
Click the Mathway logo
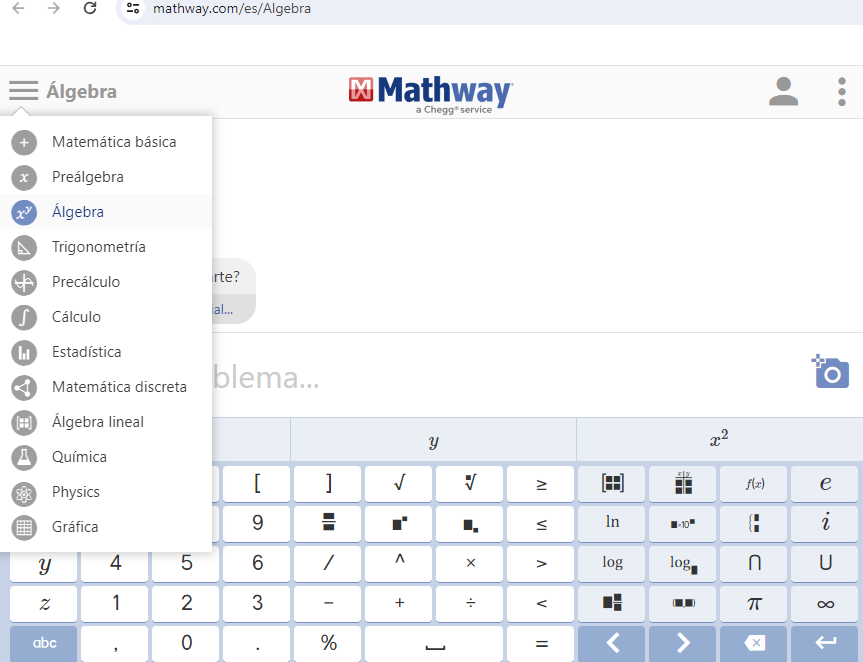click(430, 94)
